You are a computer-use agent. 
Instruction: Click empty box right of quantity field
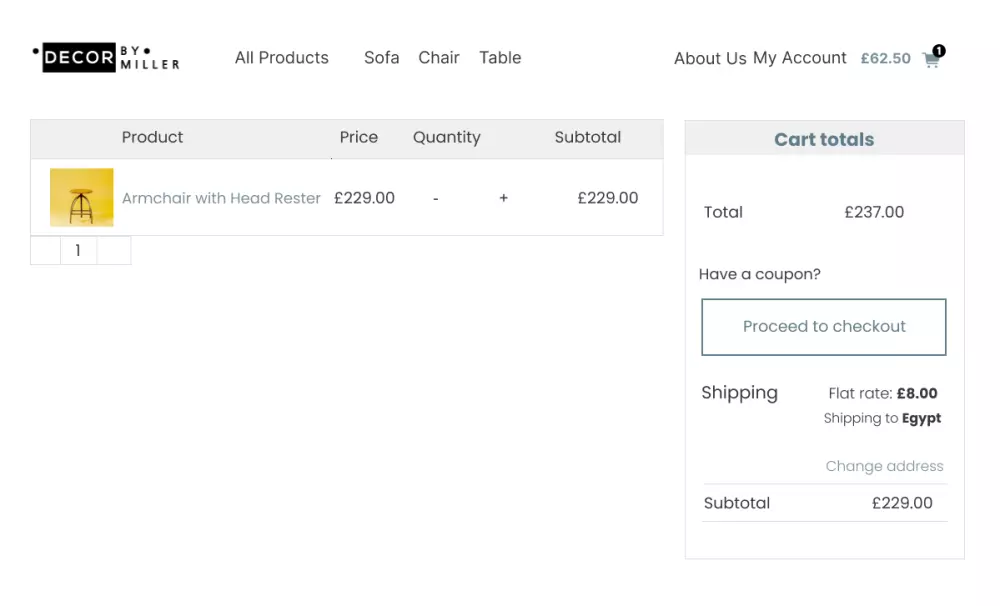pyautogui.click(x=114, y=251)
